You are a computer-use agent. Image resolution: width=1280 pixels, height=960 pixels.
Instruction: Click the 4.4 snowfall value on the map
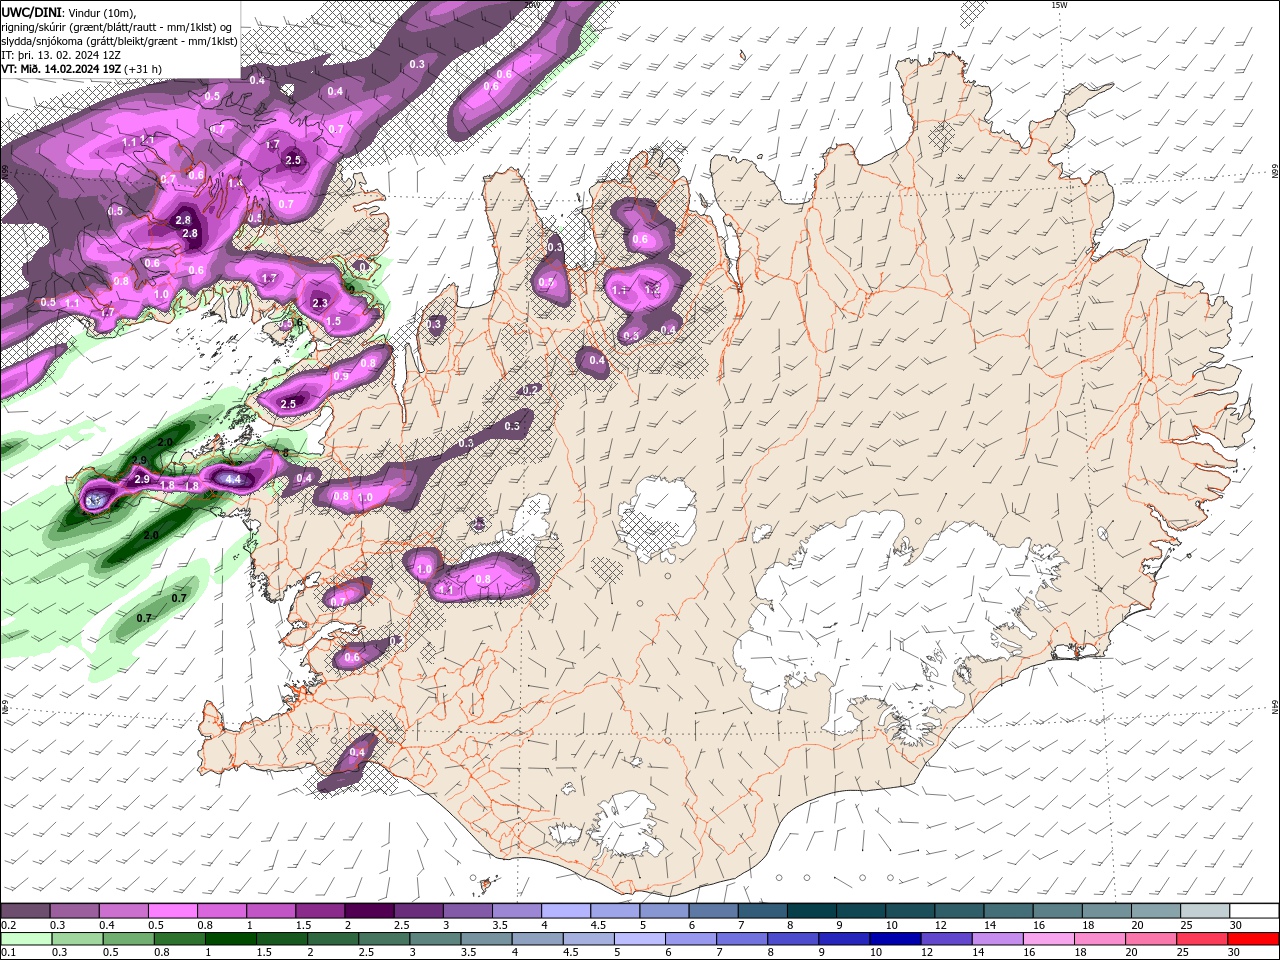coord(234,480)
